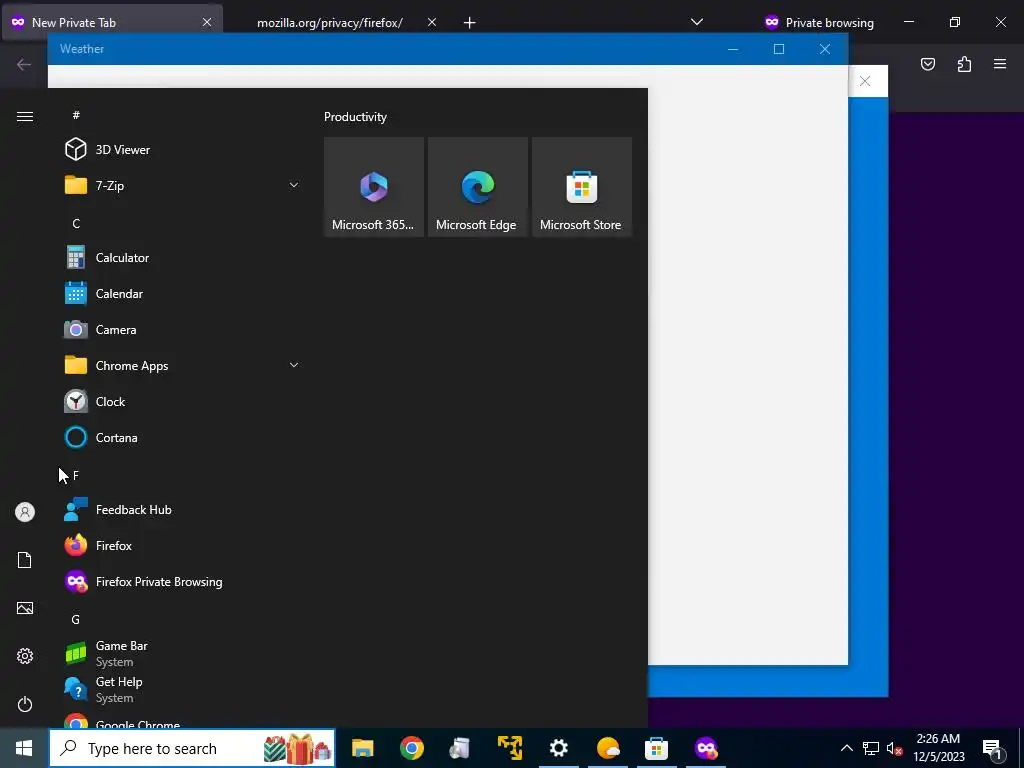Open Microsoft Store from the taskbar
Screen dimensions: 1024x768
tap(656, 748)
